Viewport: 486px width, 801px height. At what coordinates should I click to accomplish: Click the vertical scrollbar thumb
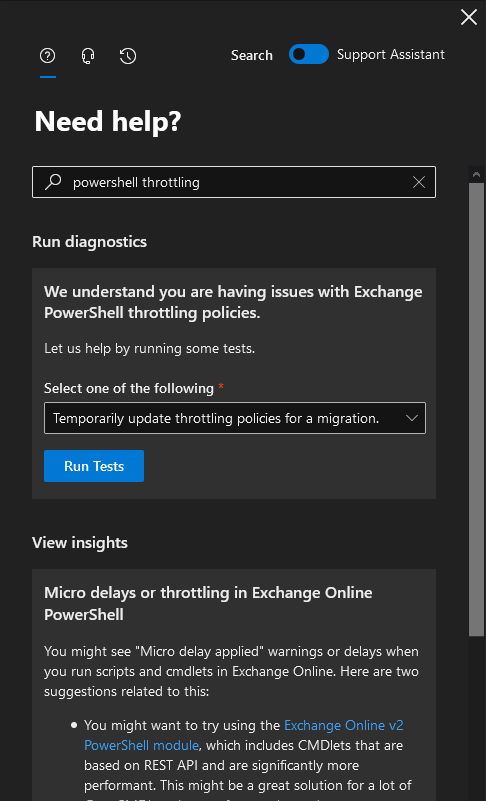click(476, 409)
